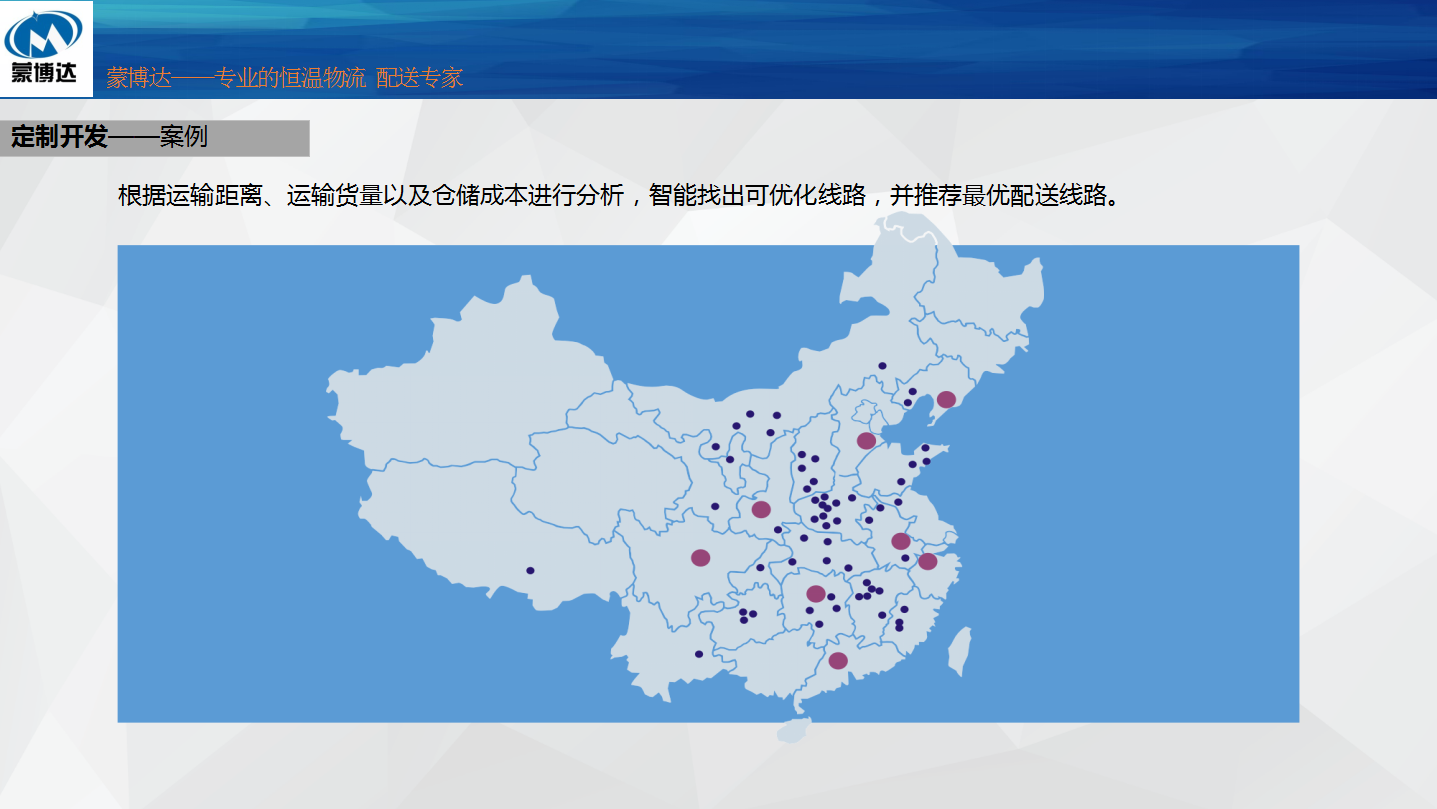Click the large purple marker in Sichuan
1437x809 pixels.
coord(700,558)
